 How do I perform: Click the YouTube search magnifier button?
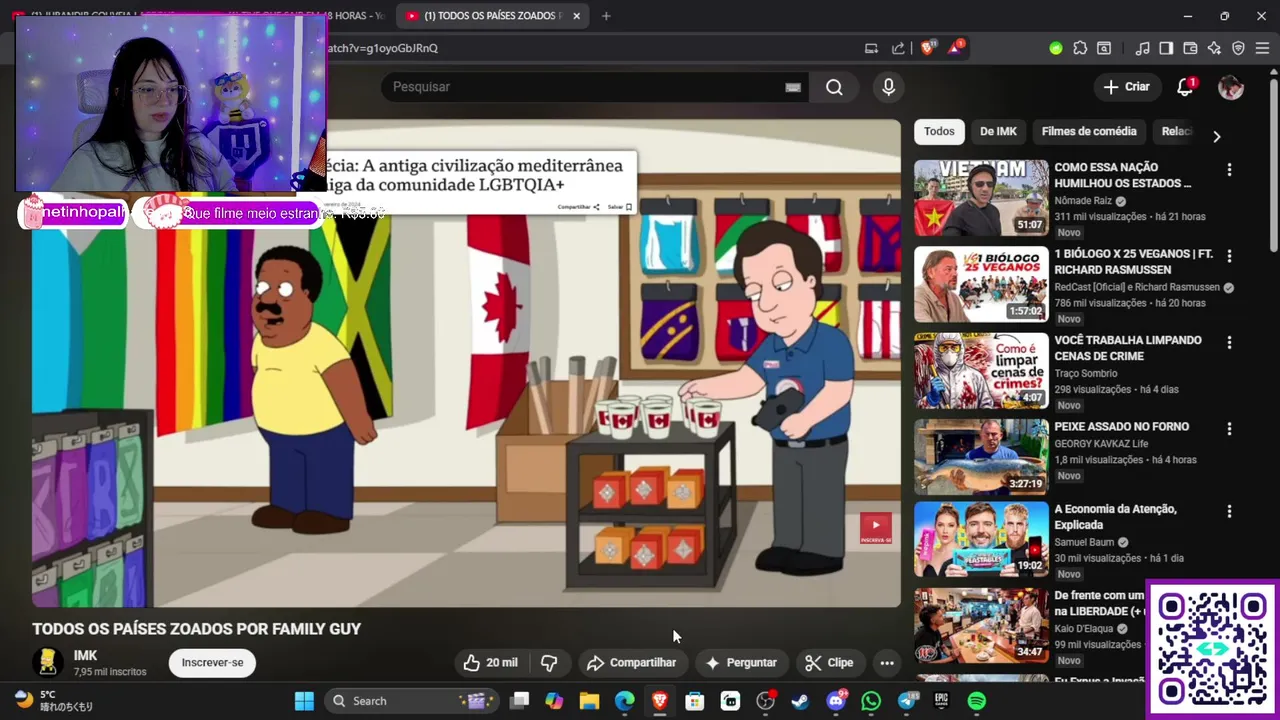coord(834,87)
